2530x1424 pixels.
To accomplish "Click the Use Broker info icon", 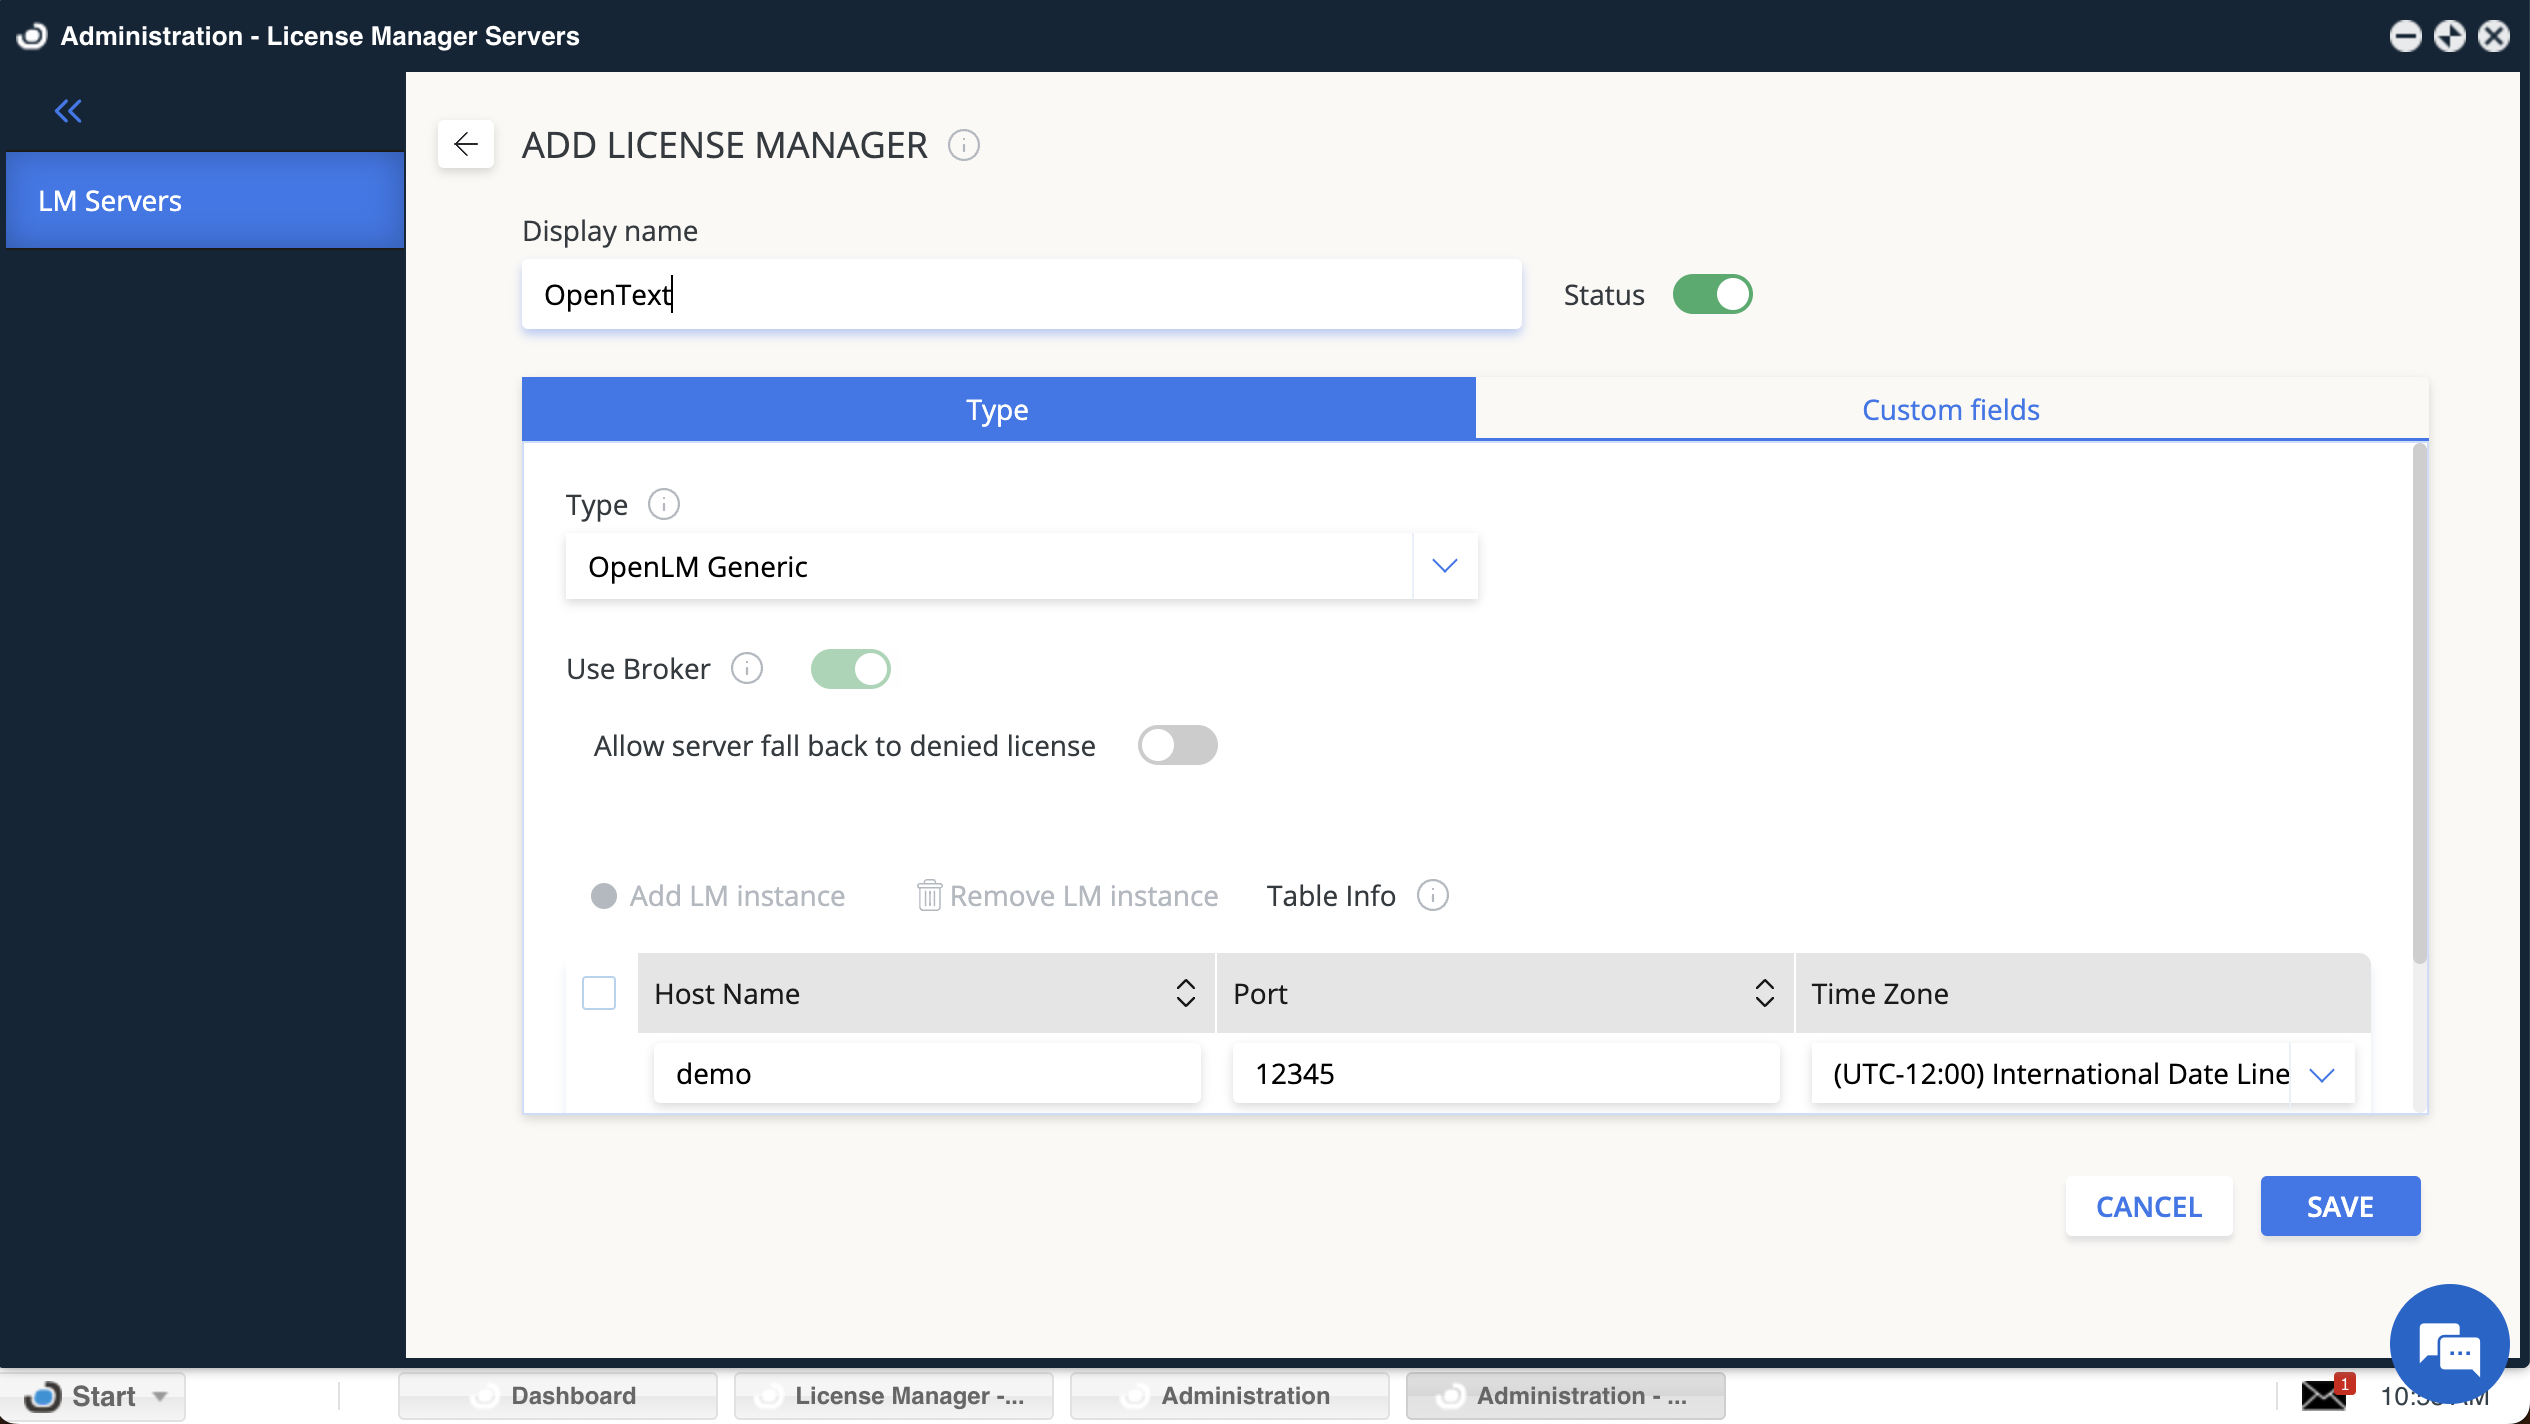I will [747, 668].
